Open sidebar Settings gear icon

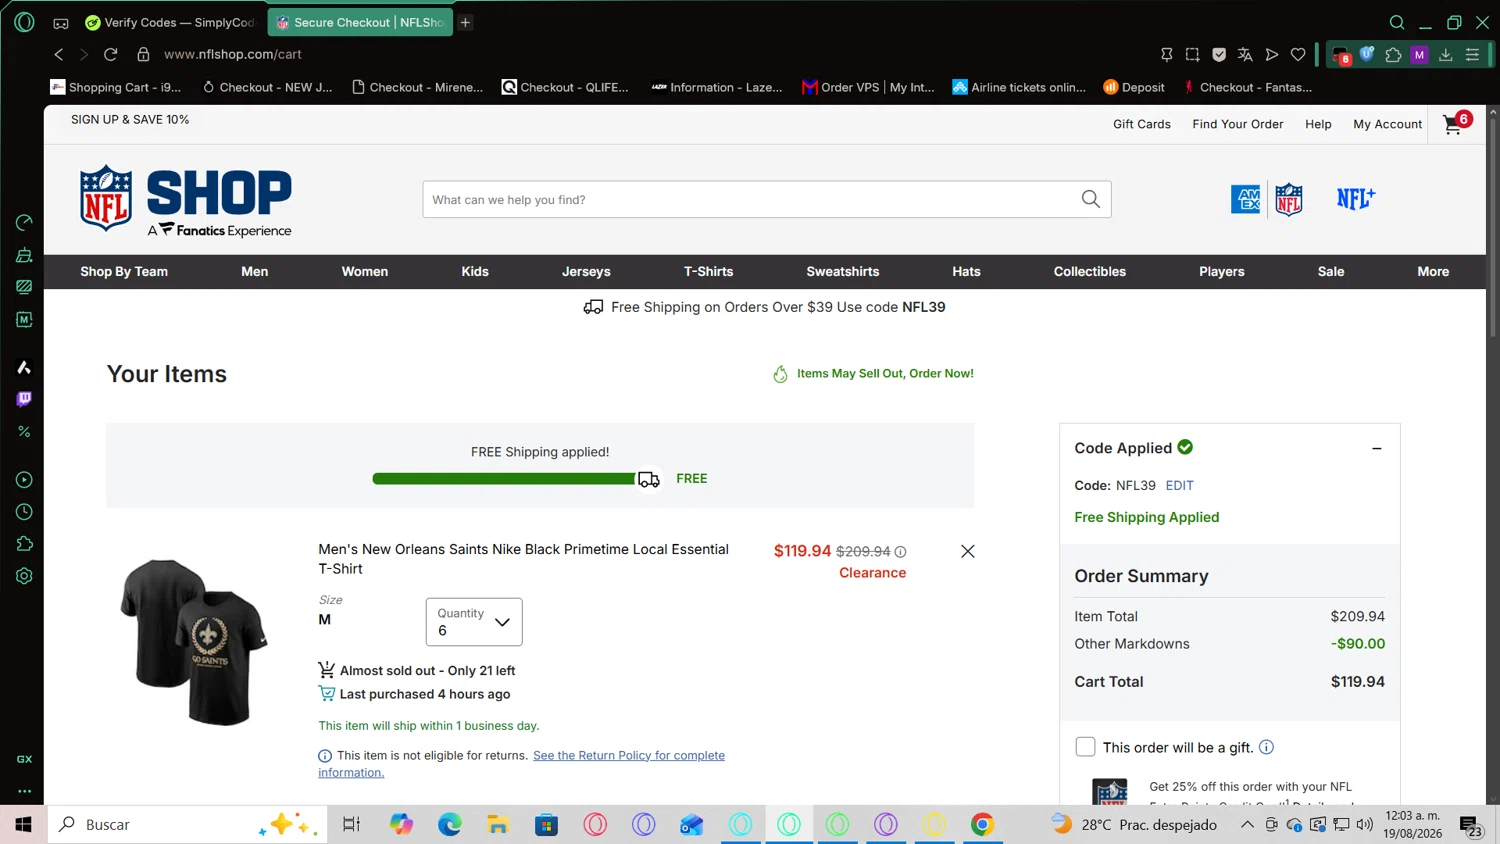pos(24,576)
